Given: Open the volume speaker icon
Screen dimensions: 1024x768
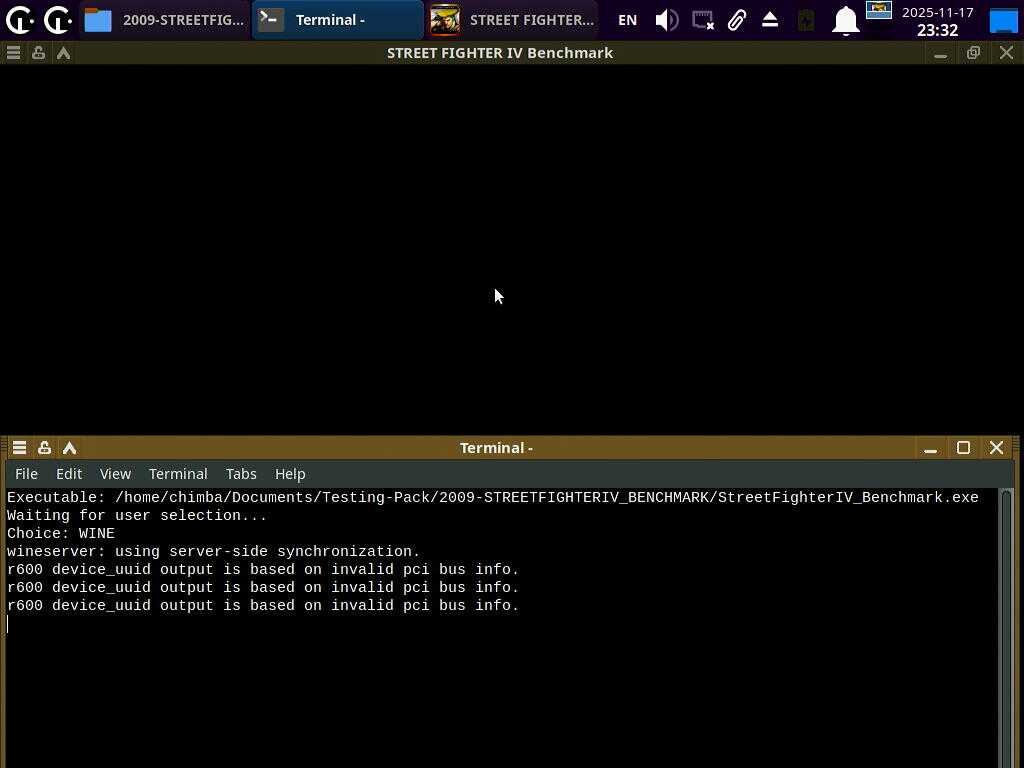Looking at the screenshot, I should 666,20.
